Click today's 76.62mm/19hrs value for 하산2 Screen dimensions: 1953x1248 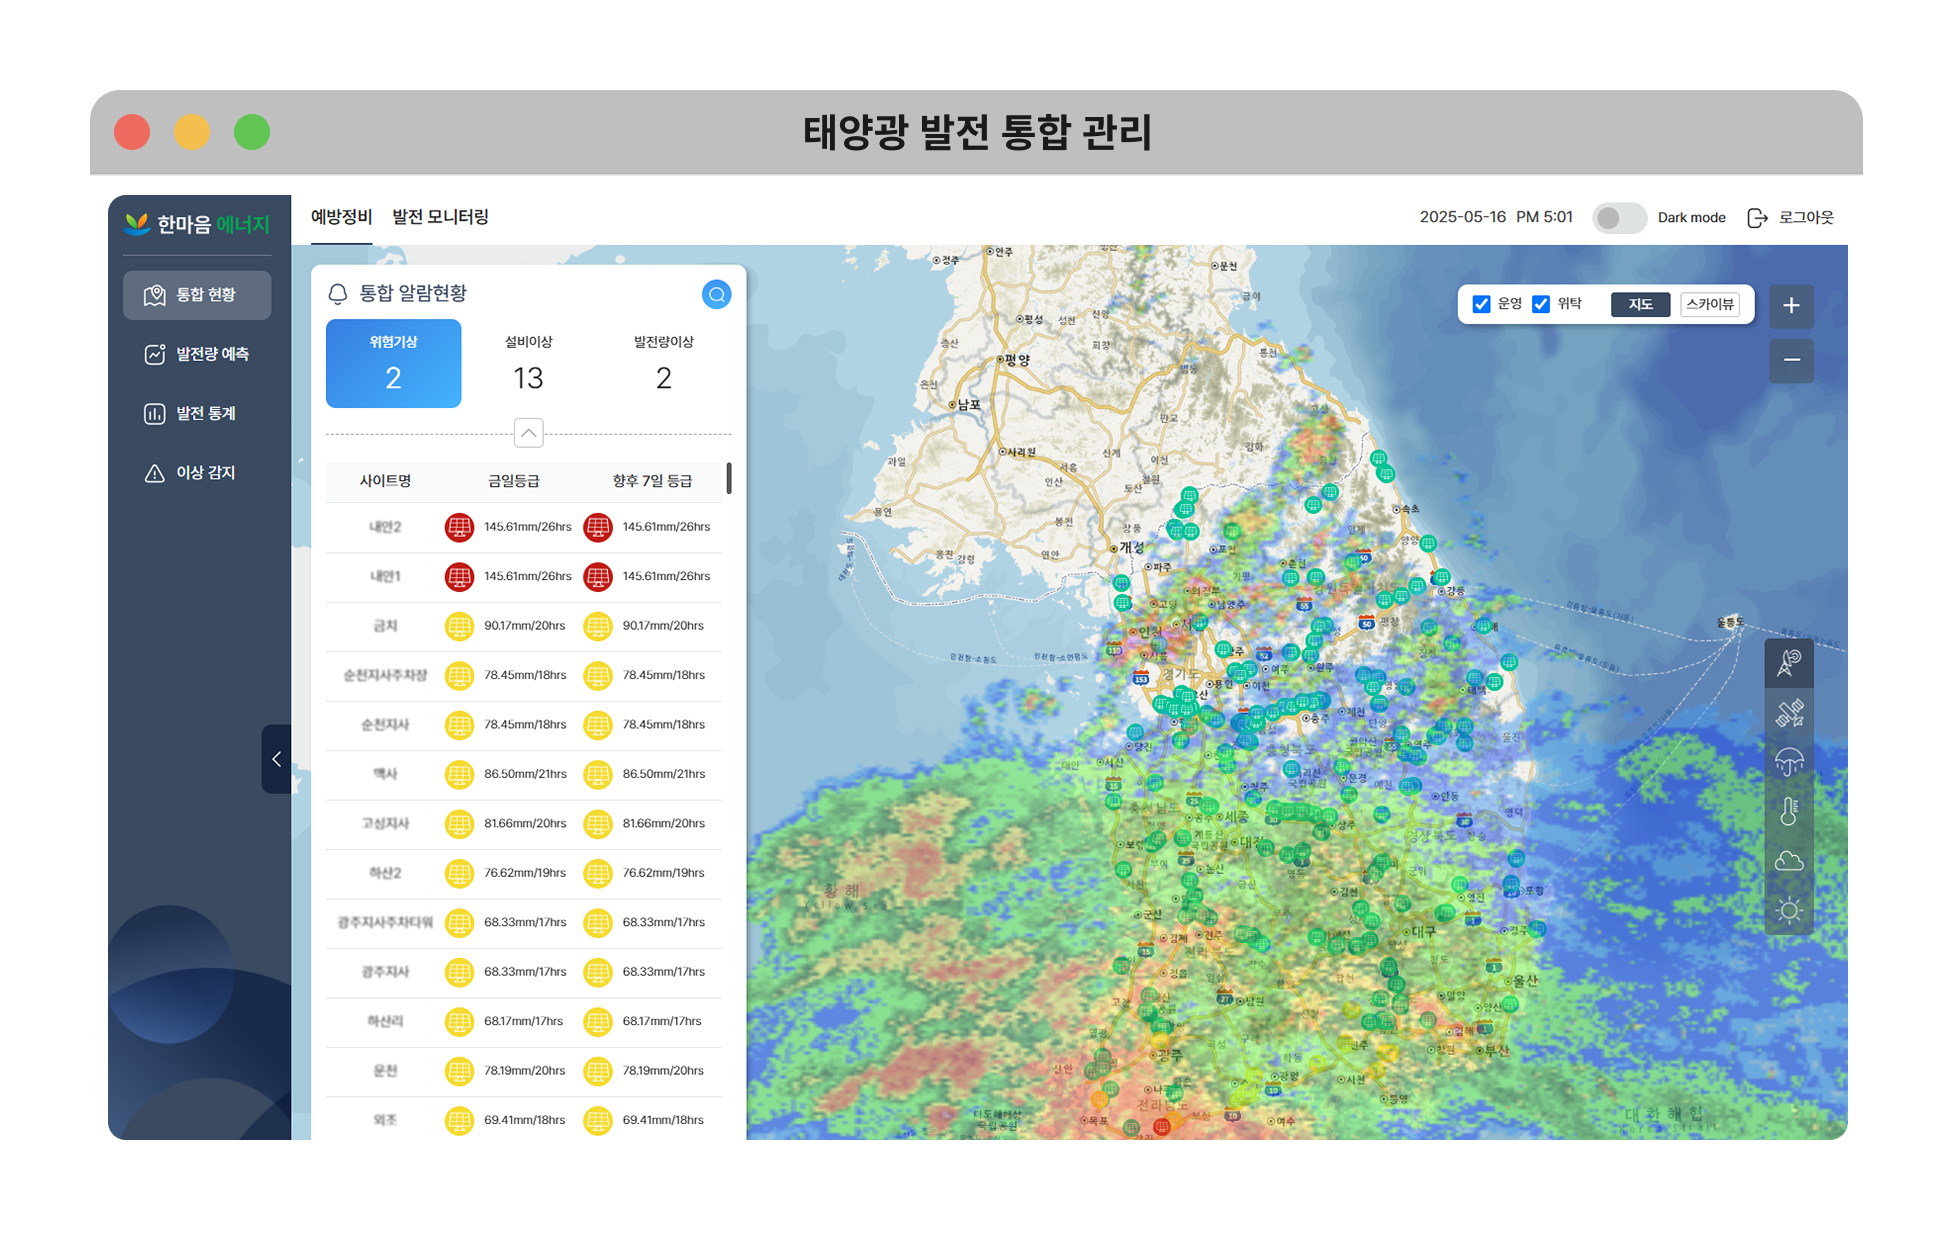pyautogui.click(x=525, y=873)
